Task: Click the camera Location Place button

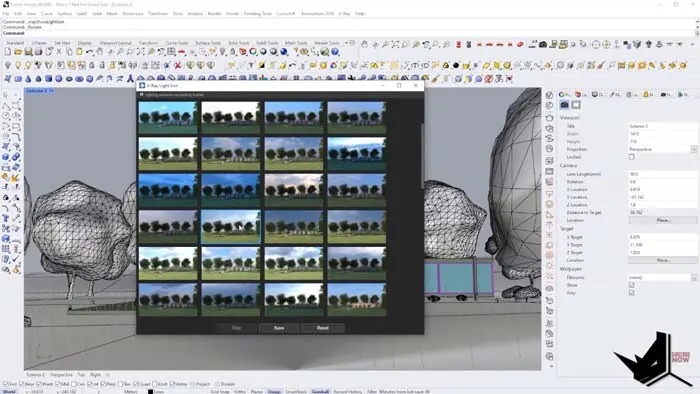Action: tap(663, 220)
